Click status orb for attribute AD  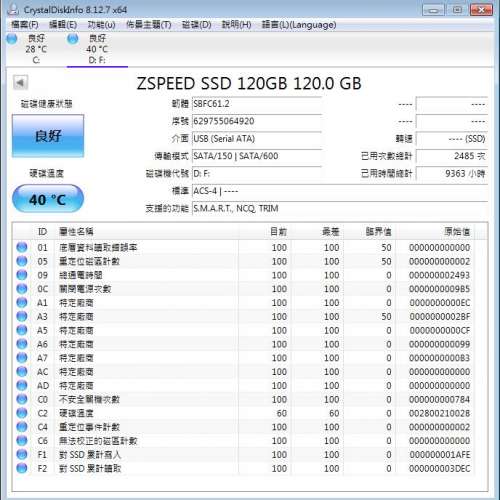(22, 385)
